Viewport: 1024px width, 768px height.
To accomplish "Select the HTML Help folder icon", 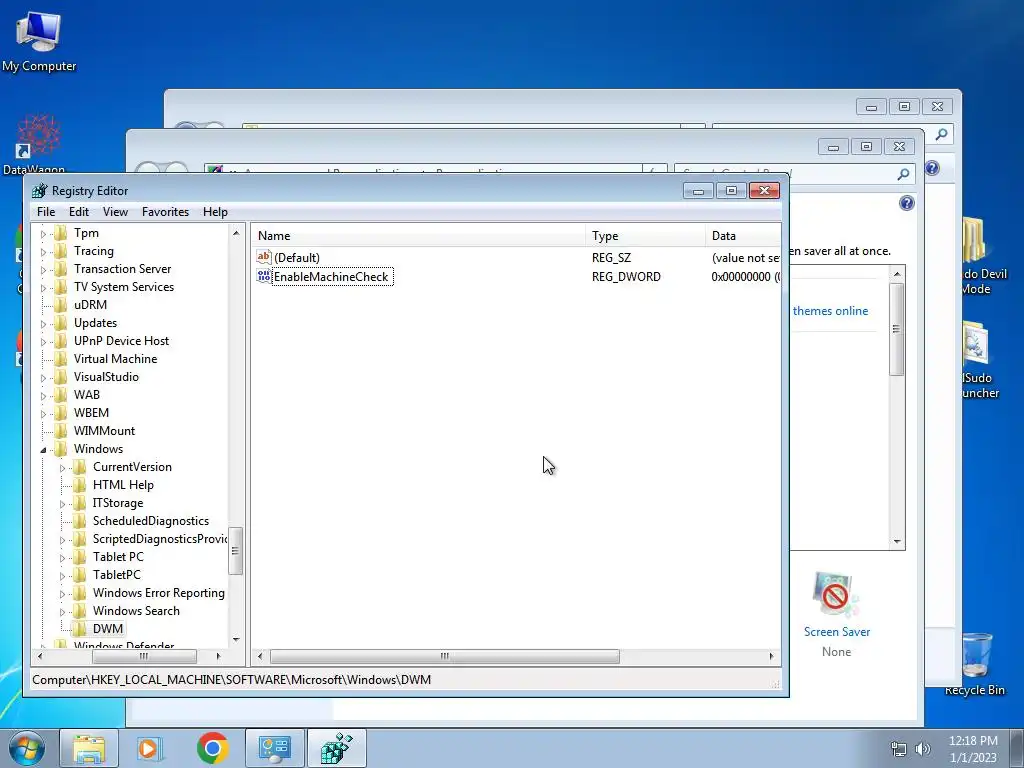I will tap(80, 485).
